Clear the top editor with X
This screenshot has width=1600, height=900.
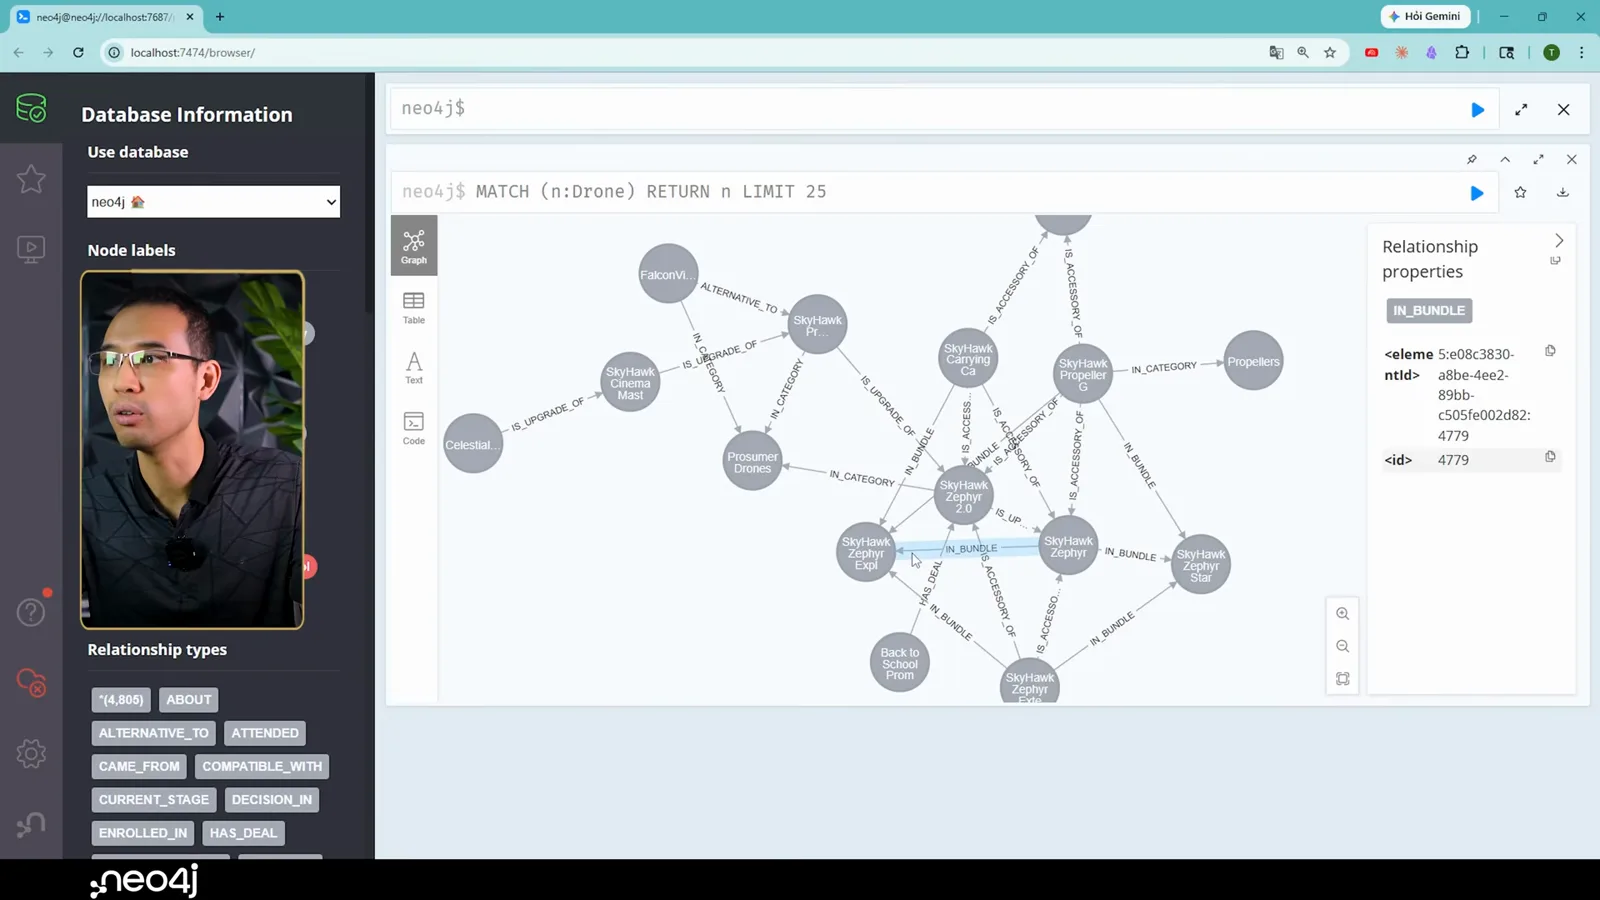click(x=1564, y=110)
